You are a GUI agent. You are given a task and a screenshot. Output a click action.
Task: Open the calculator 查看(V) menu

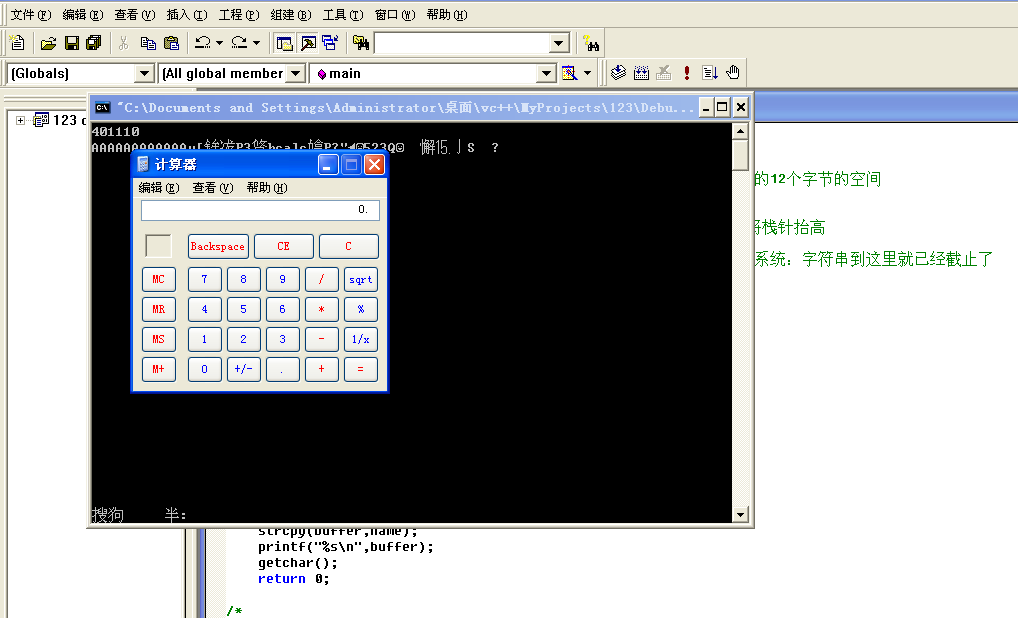[x=212, y=188]
